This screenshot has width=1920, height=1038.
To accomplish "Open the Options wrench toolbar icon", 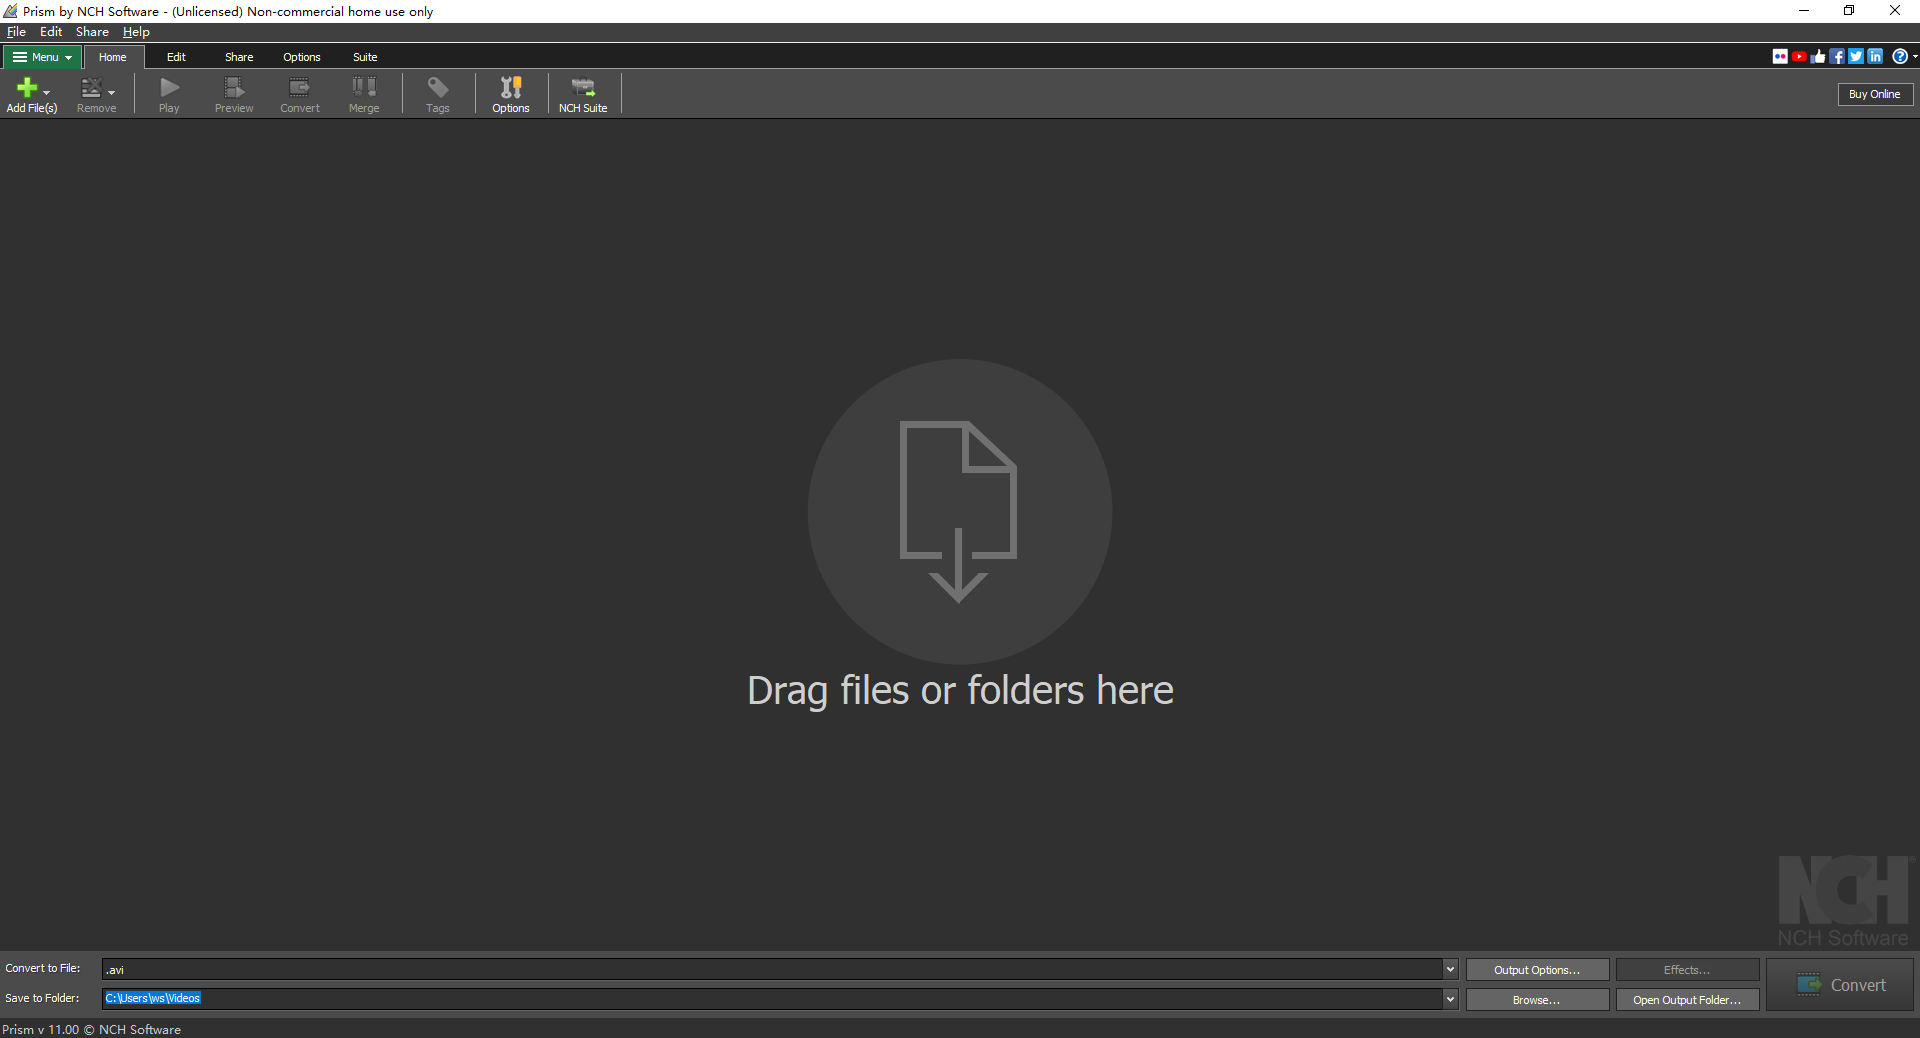I will pyautogui.click(x=511, y=95).
